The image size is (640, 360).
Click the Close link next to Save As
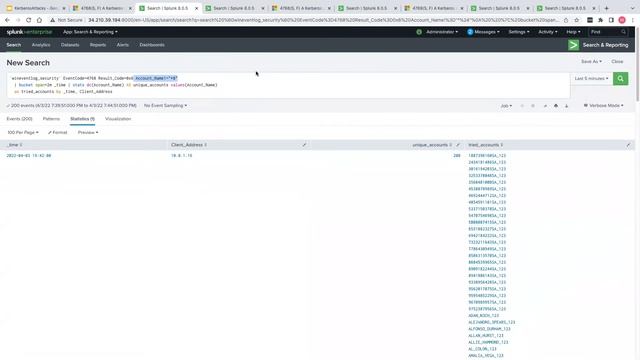click(x=617, y=62)
